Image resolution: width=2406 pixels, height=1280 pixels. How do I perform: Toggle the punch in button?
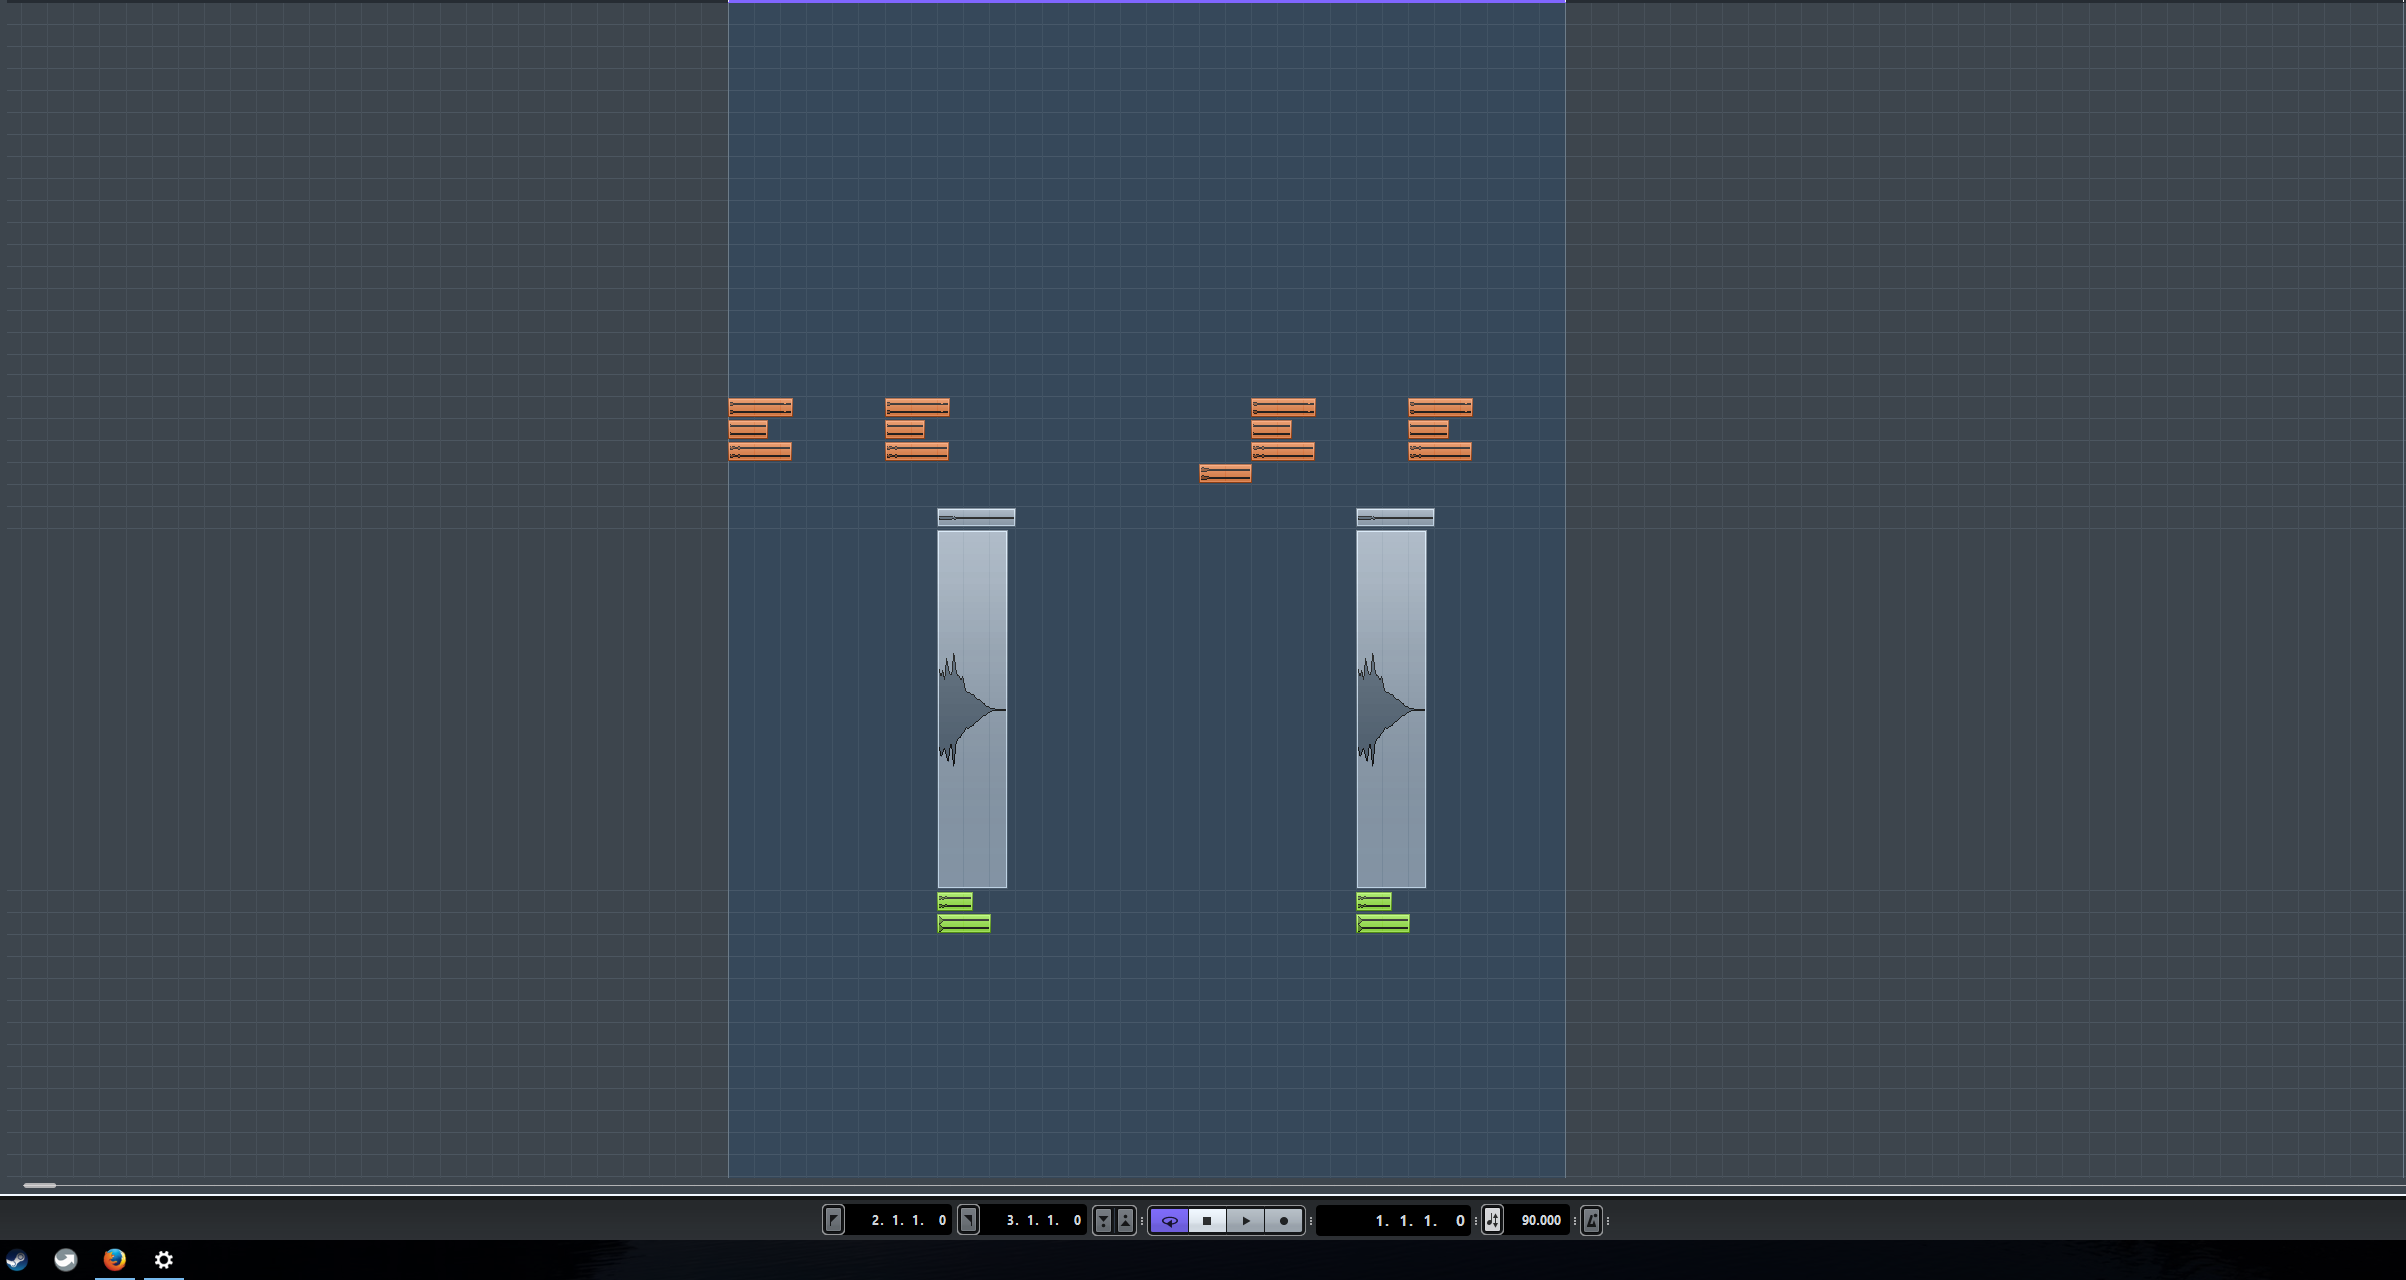(1103, 1220)
